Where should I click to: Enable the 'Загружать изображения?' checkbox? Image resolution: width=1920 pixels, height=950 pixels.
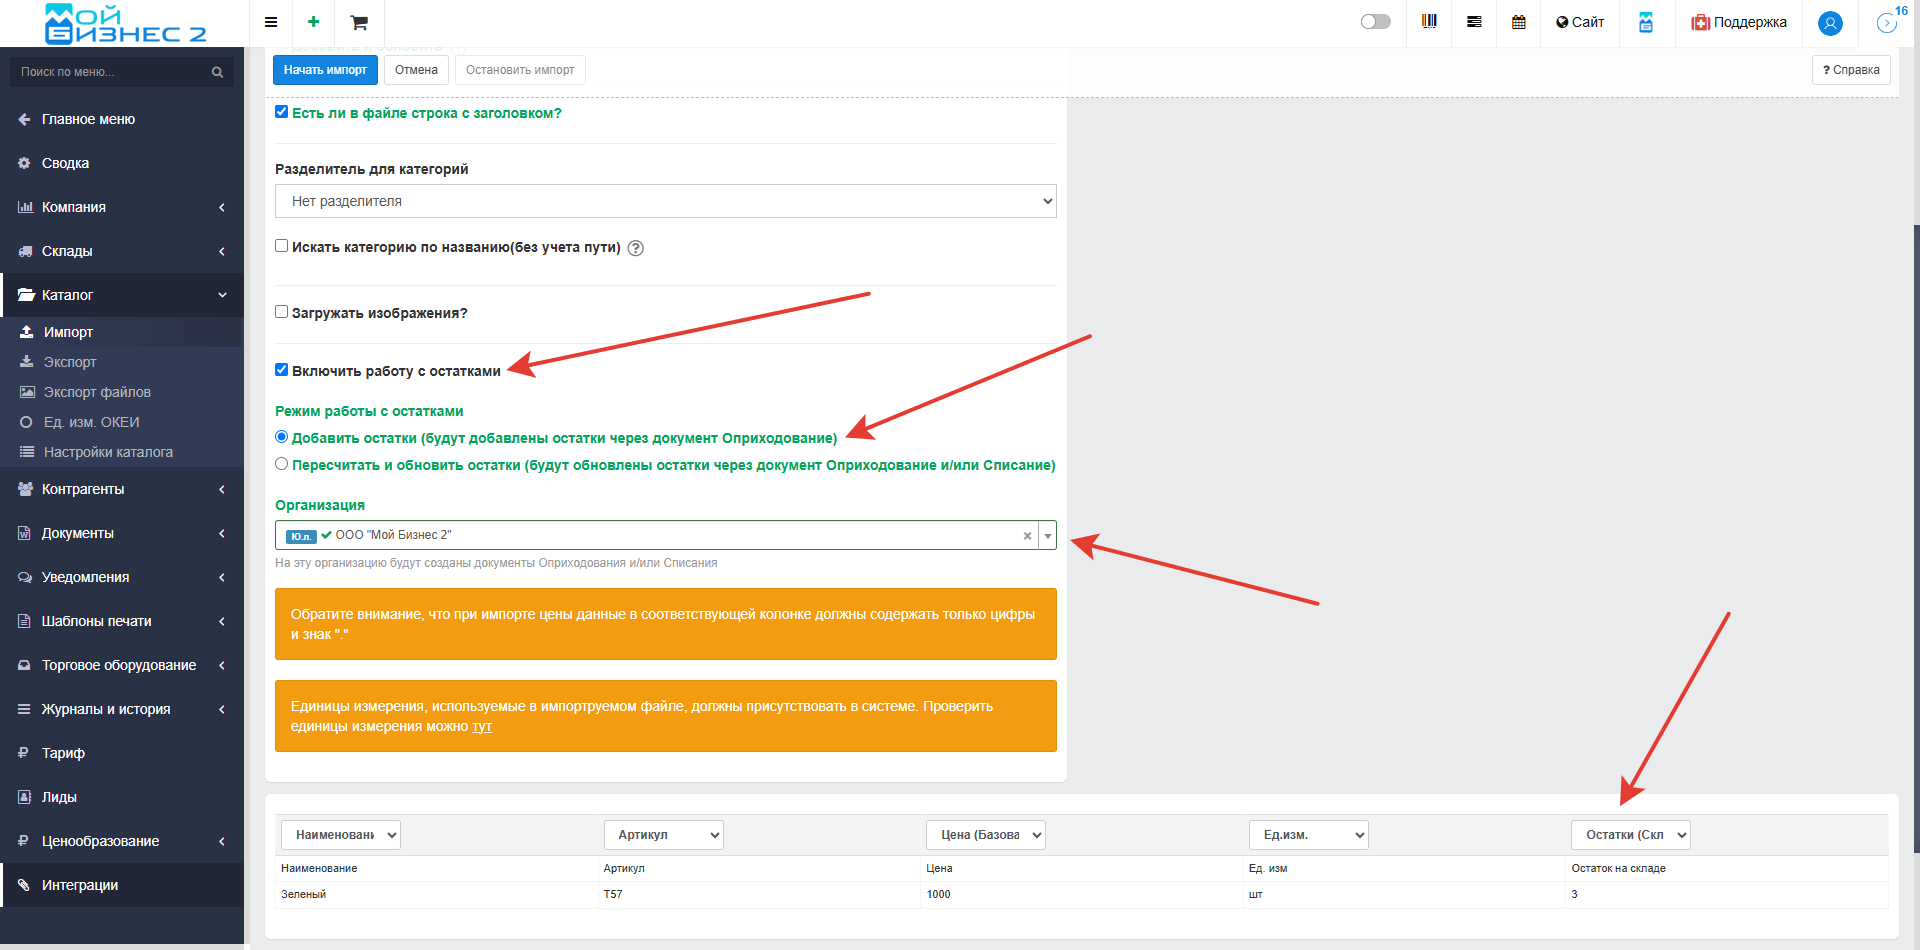pos(282,312)
